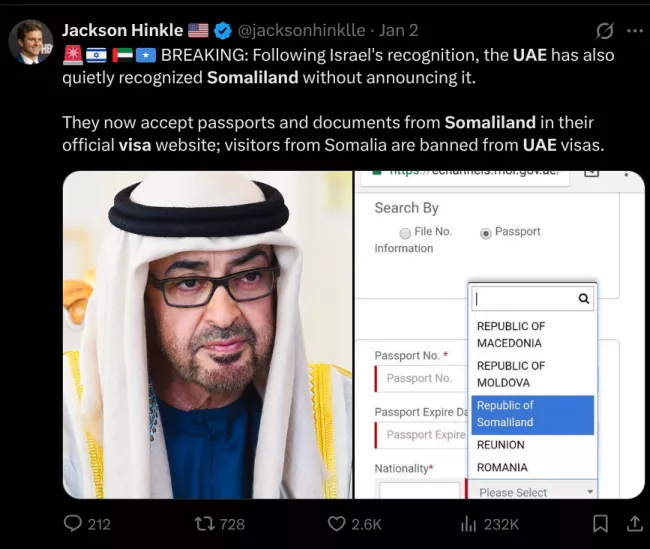Click the search magnifier in the dropdown
Image resolution: width=650 pixels, height=549 pixels.
coord(584,298)
